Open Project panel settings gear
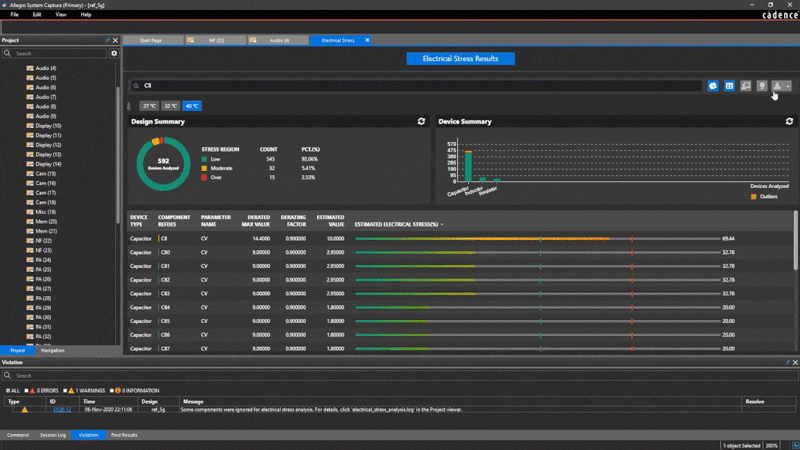The height and width of the screenshot is (450, 800). click(x=114, y=53)
